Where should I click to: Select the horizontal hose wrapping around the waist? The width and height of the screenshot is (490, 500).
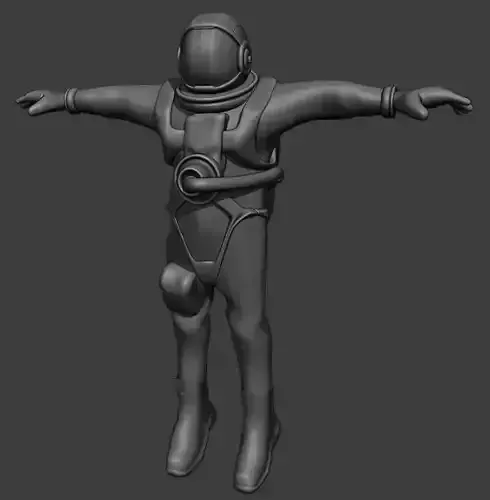233,180
